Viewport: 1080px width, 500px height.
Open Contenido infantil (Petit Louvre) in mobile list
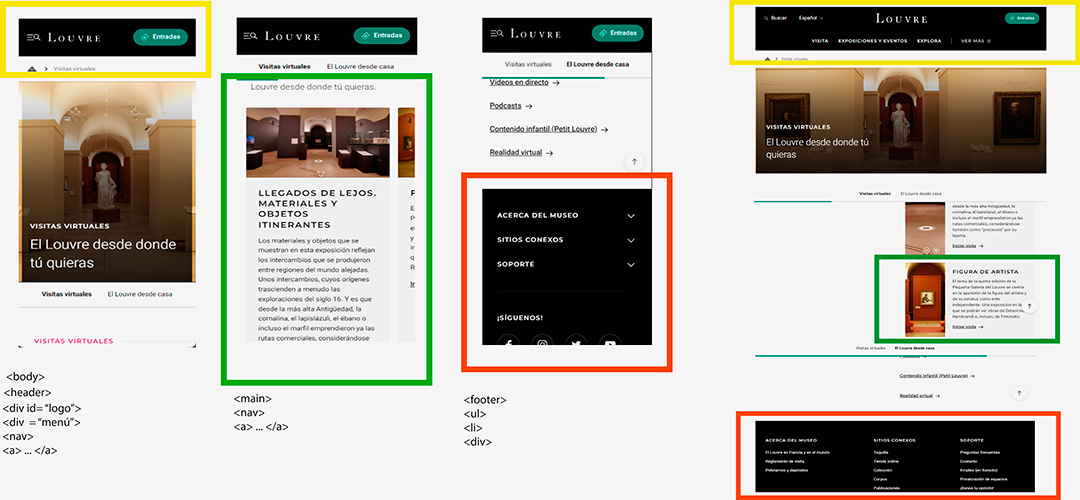point(549,129)
